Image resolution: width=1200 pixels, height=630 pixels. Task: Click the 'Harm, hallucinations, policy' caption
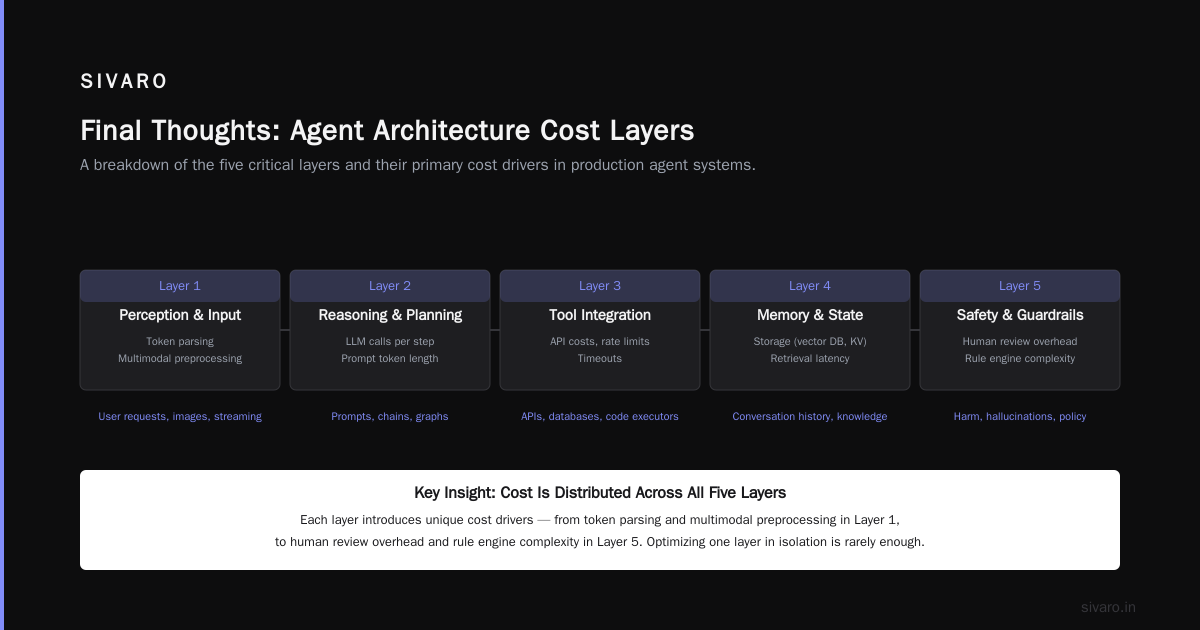pos(1020,416)
